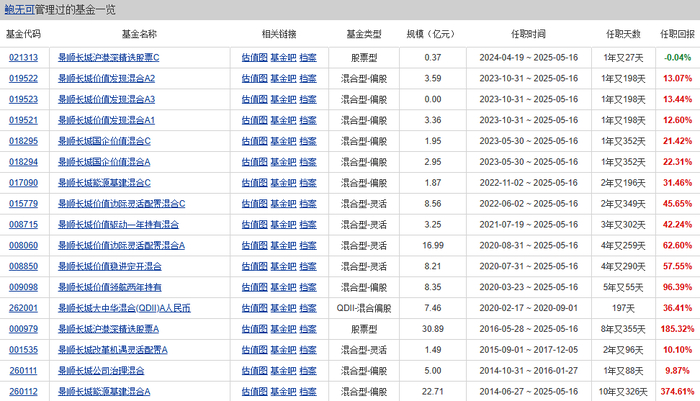Viewport: 700px width, 401px height.
Task: Open fund 景顺长城国企价值混合C
Action: pyautogui.click(x=104, y=141)
